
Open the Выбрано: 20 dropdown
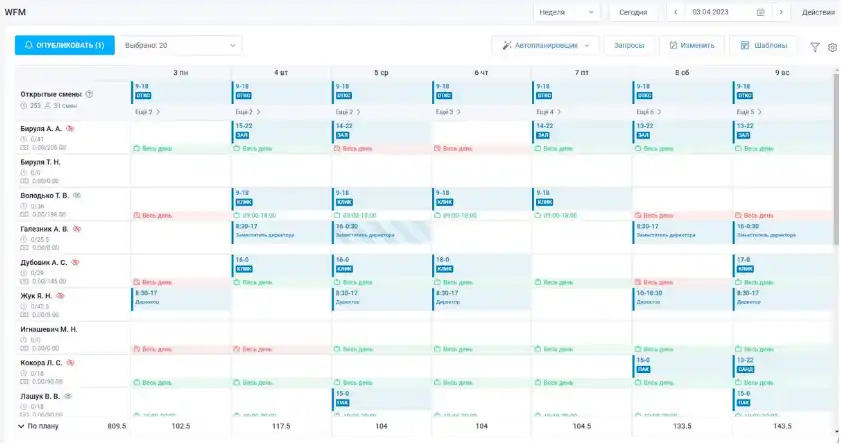pyautogui.click(x=180, y=46)
